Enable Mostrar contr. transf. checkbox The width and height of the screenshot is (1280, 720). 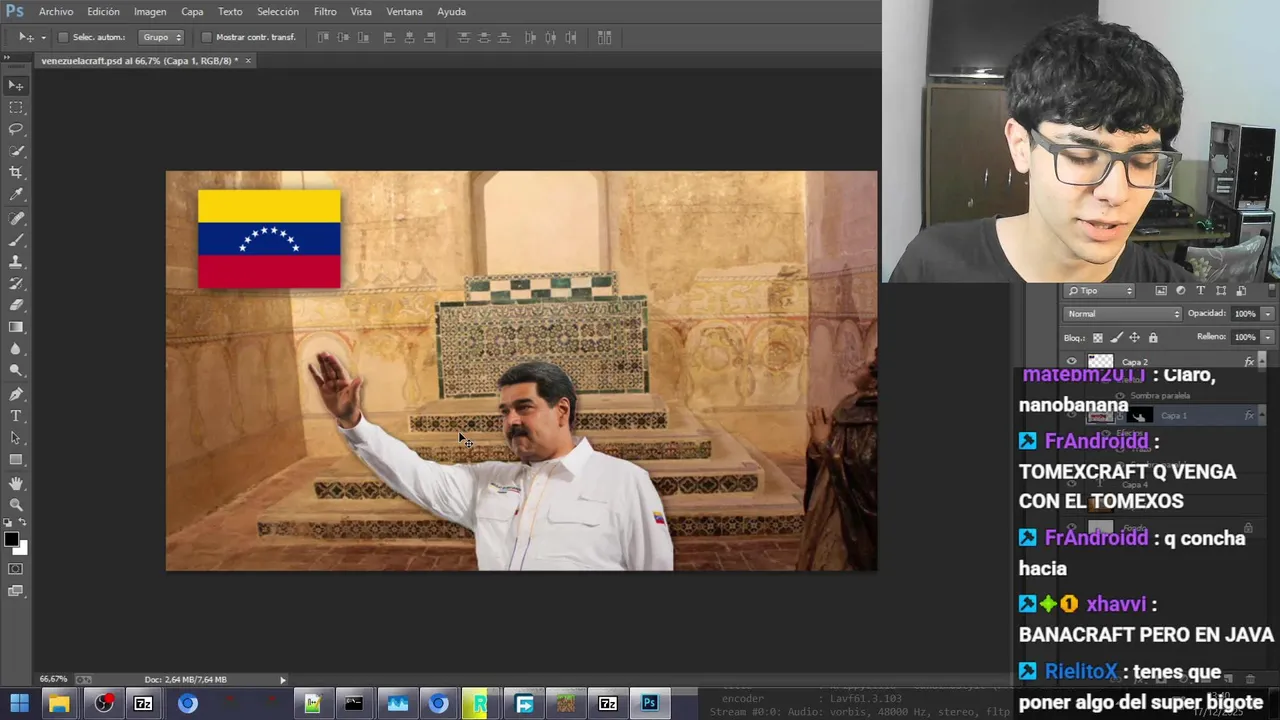point(207,37)
